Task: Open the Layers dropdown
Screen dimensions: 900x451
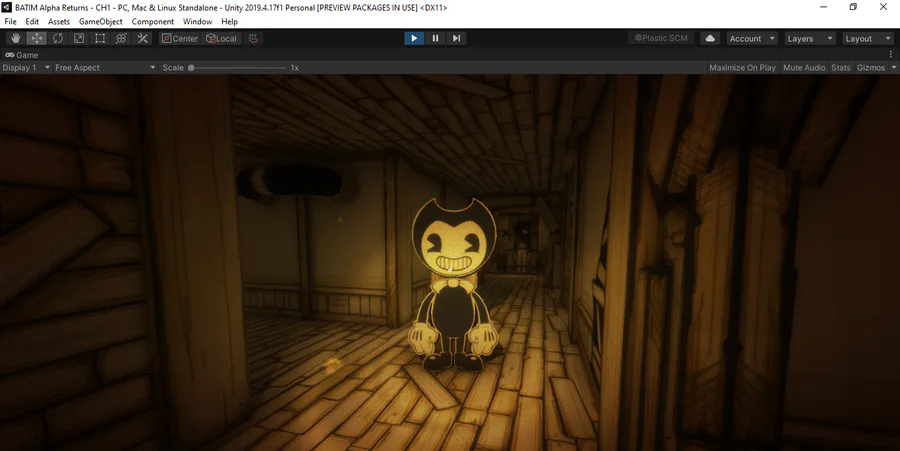Action: pyautogui.click(x=809, y=38)
